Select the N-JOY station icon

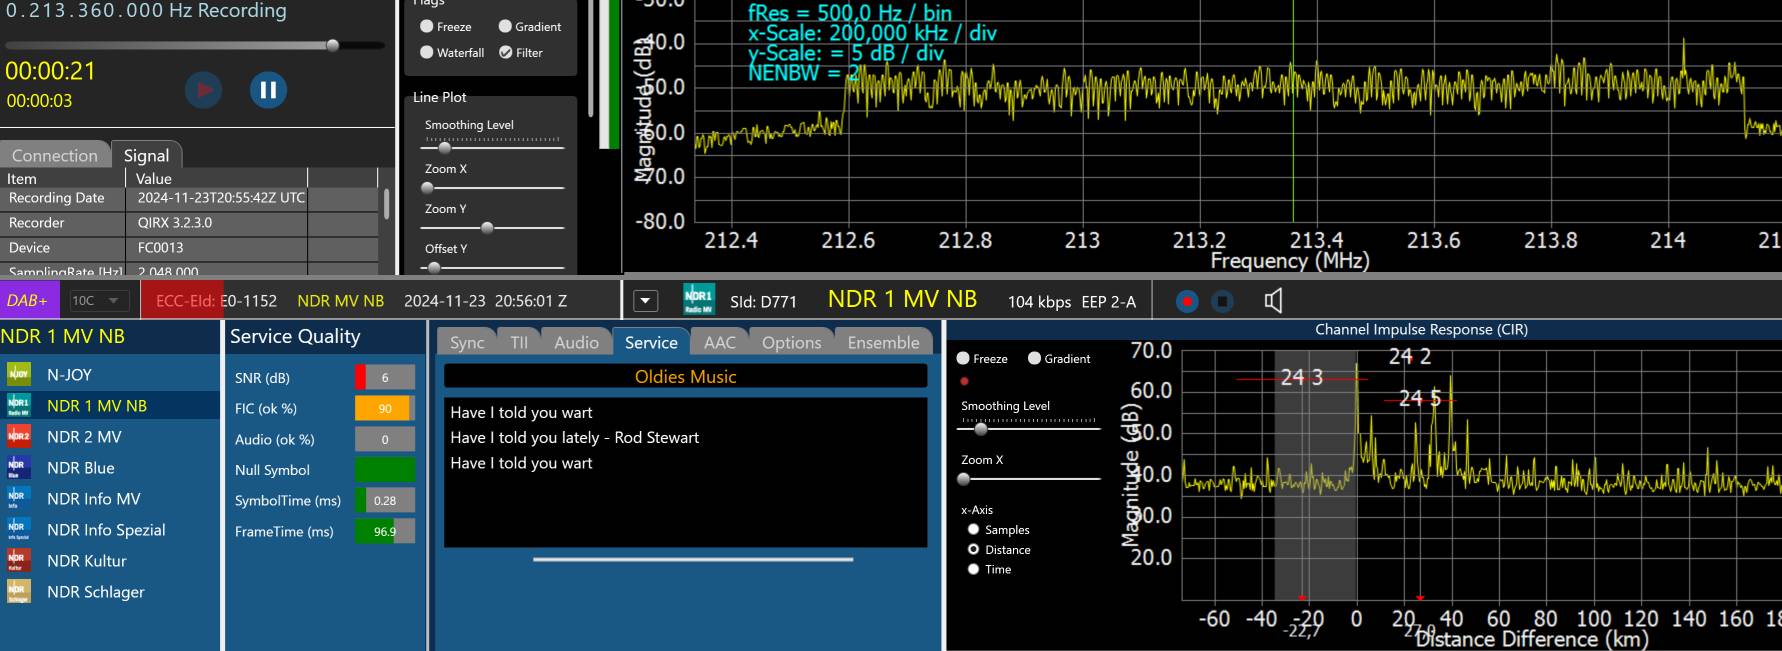tap(18, 375)
